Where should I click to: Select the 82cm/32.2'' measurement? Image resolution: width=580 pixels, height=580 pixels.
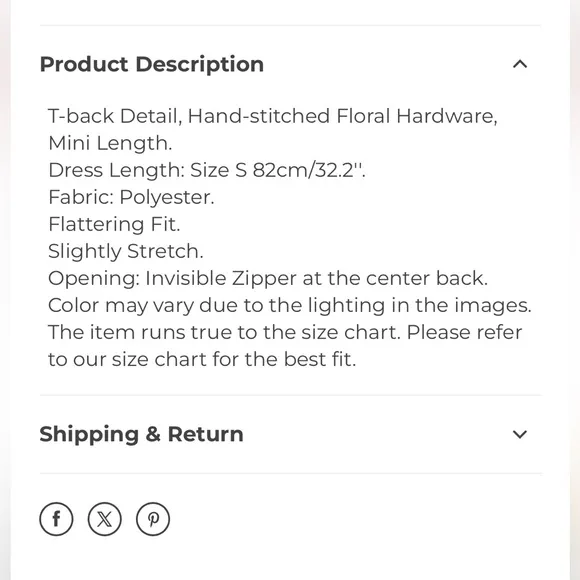pyautogui.click(x=309, y=170)
